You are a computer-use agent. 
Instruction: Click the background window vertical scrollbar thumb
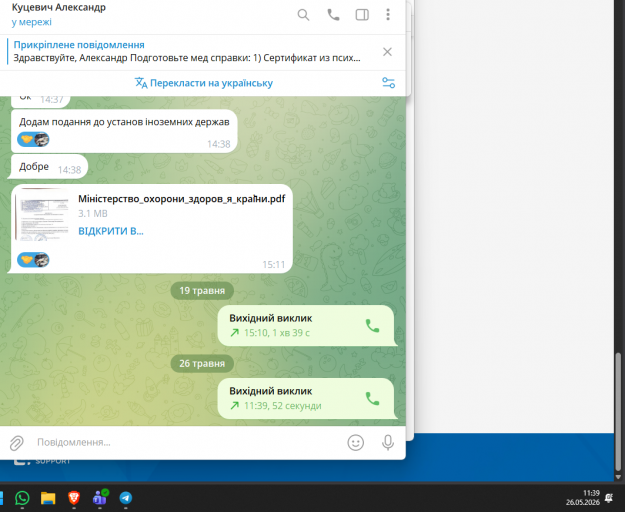(618, 412)
